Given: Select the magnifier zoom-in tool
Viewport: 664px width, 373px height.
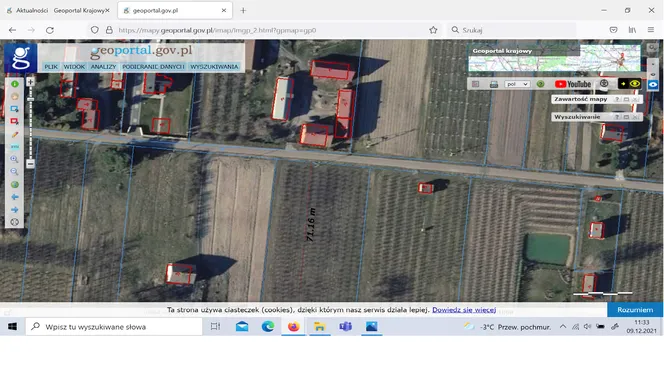Looking at the screenshot, I should (14, 159).
